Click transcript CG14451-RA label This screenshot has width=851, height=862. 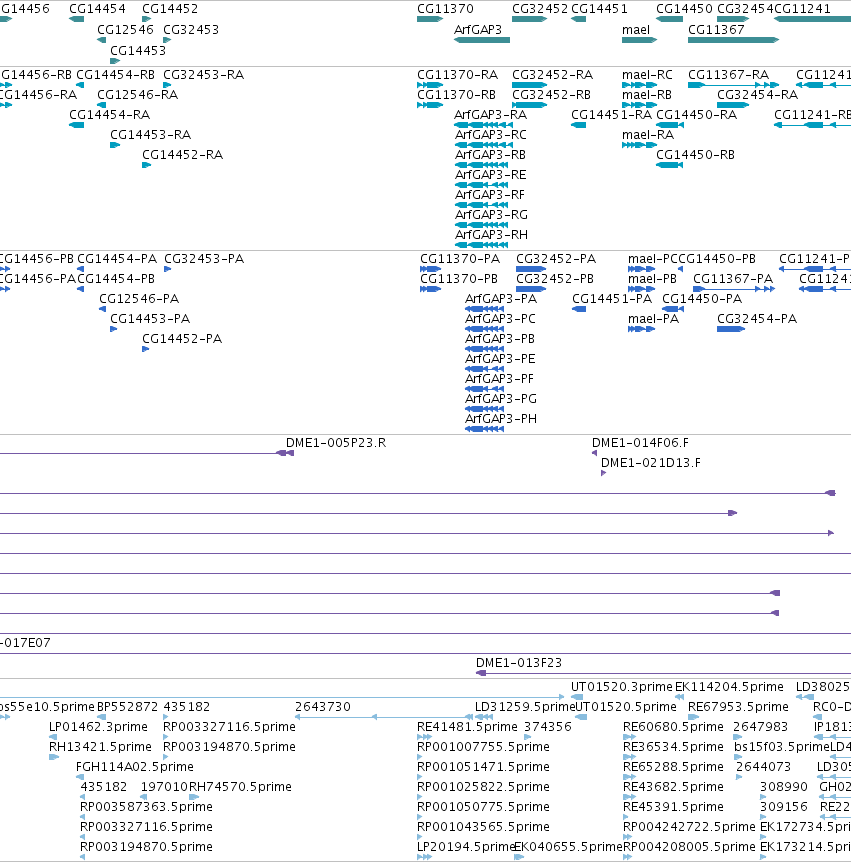611,115
